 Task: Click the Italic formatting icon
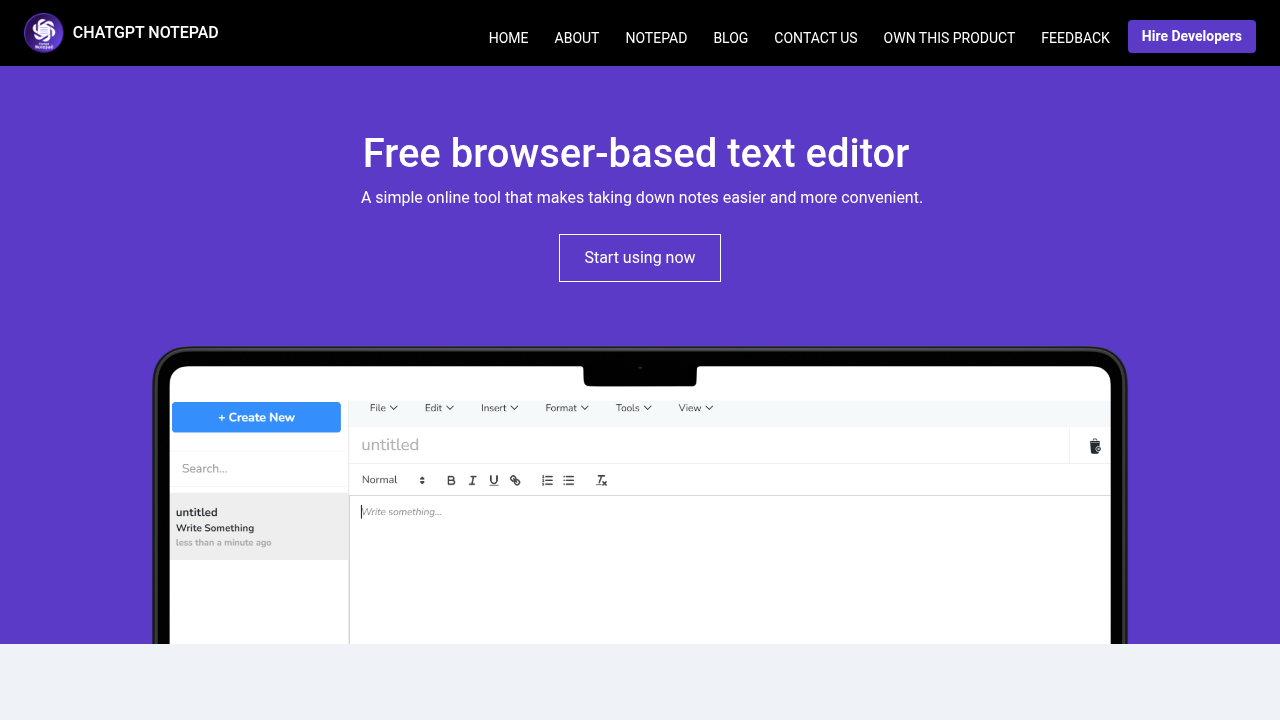pyautogui.click(x=473, y=480)
